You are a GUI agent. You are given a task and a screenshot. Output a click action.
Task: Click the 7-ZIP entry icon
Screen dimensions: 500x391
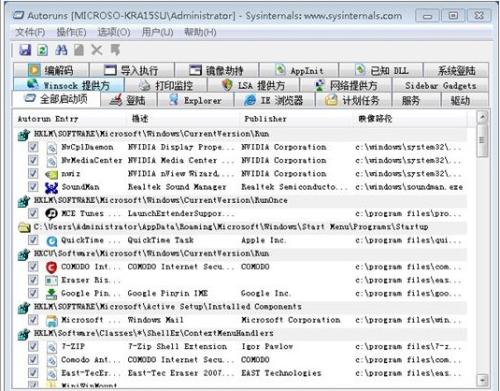(52, 347)
